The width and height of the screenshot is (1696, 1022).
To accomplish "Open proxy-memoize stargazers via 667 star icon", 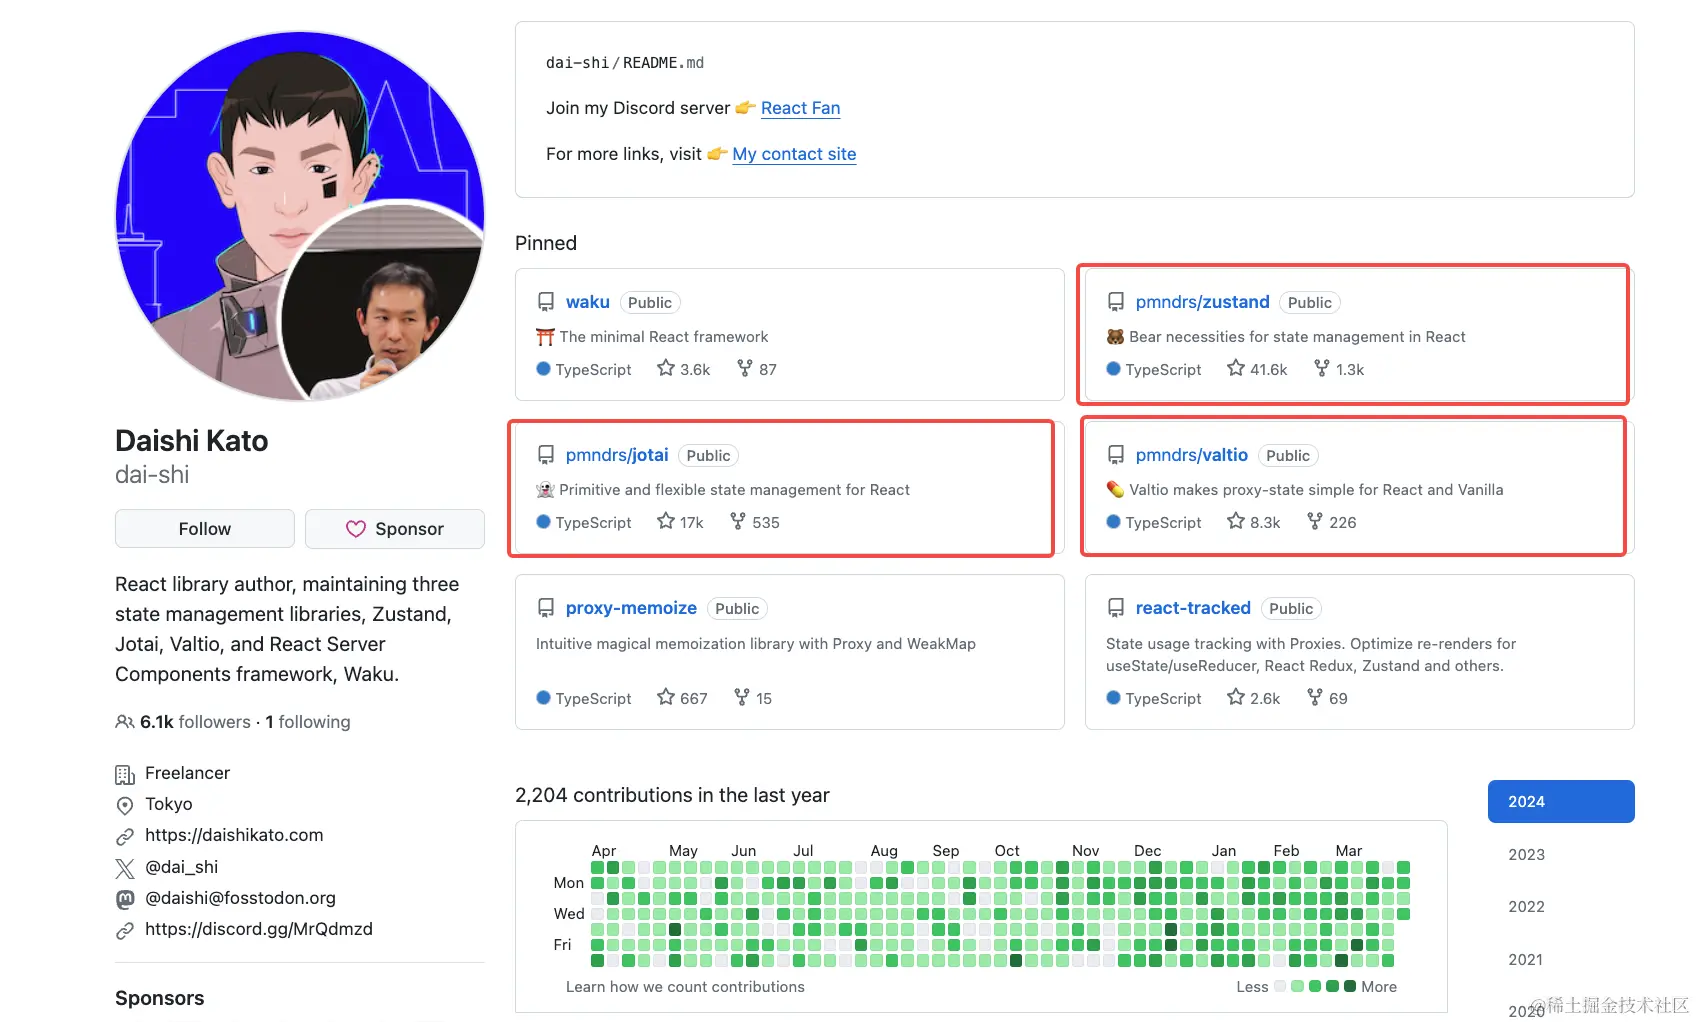I will (666, 697).
